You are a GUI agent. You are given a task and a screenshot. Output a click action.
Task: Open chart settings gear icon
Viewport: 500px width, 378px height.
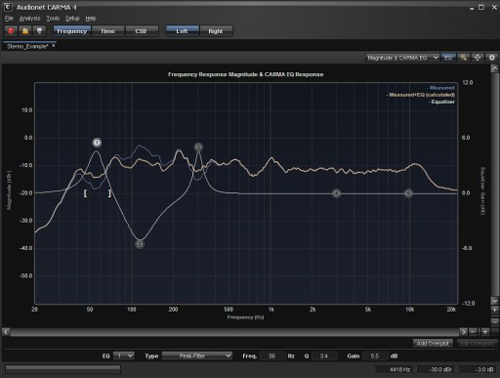tap(492, 58)
